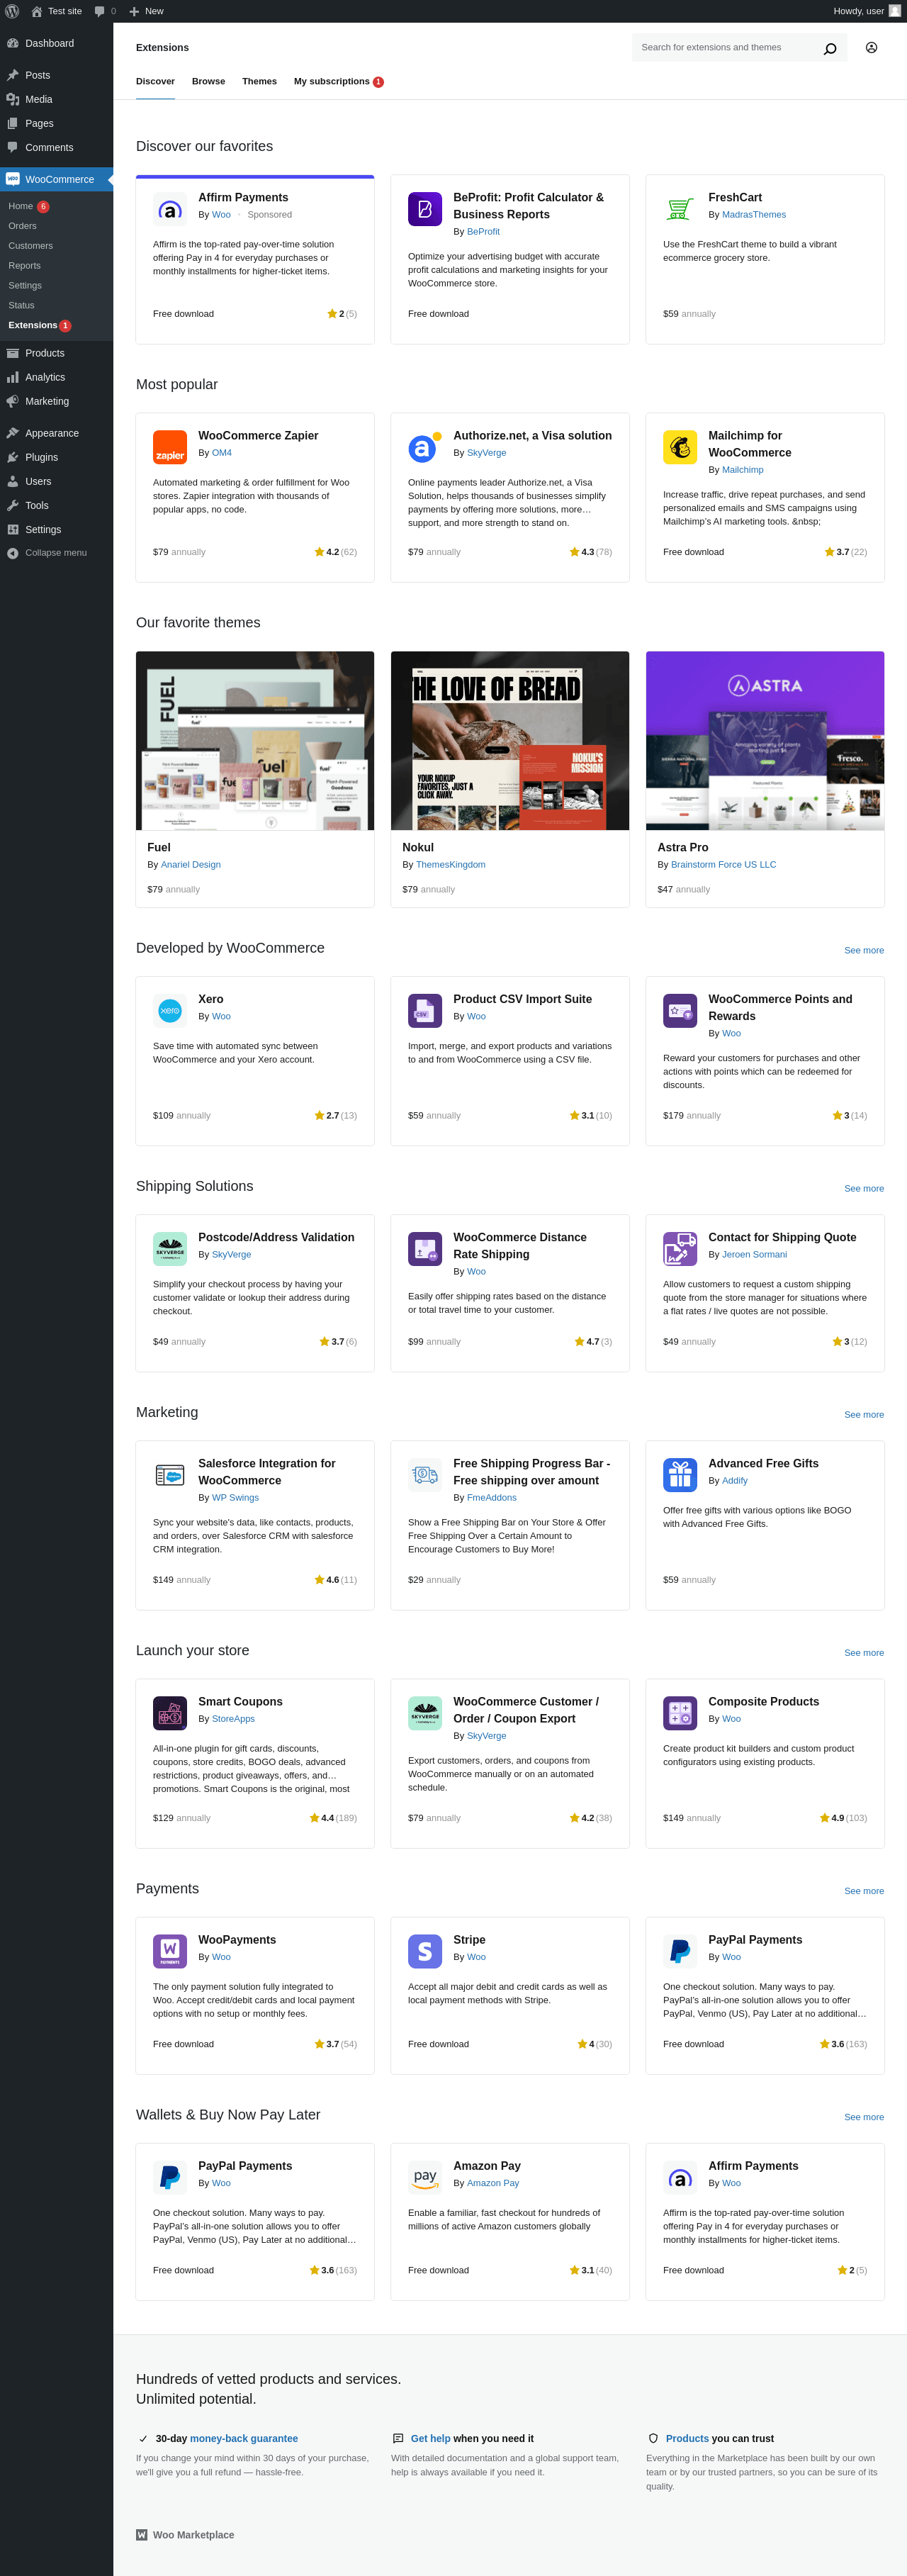Click the Stripe extension icon
Viewport: 907px width, 2576px height.
(425, 1951)
